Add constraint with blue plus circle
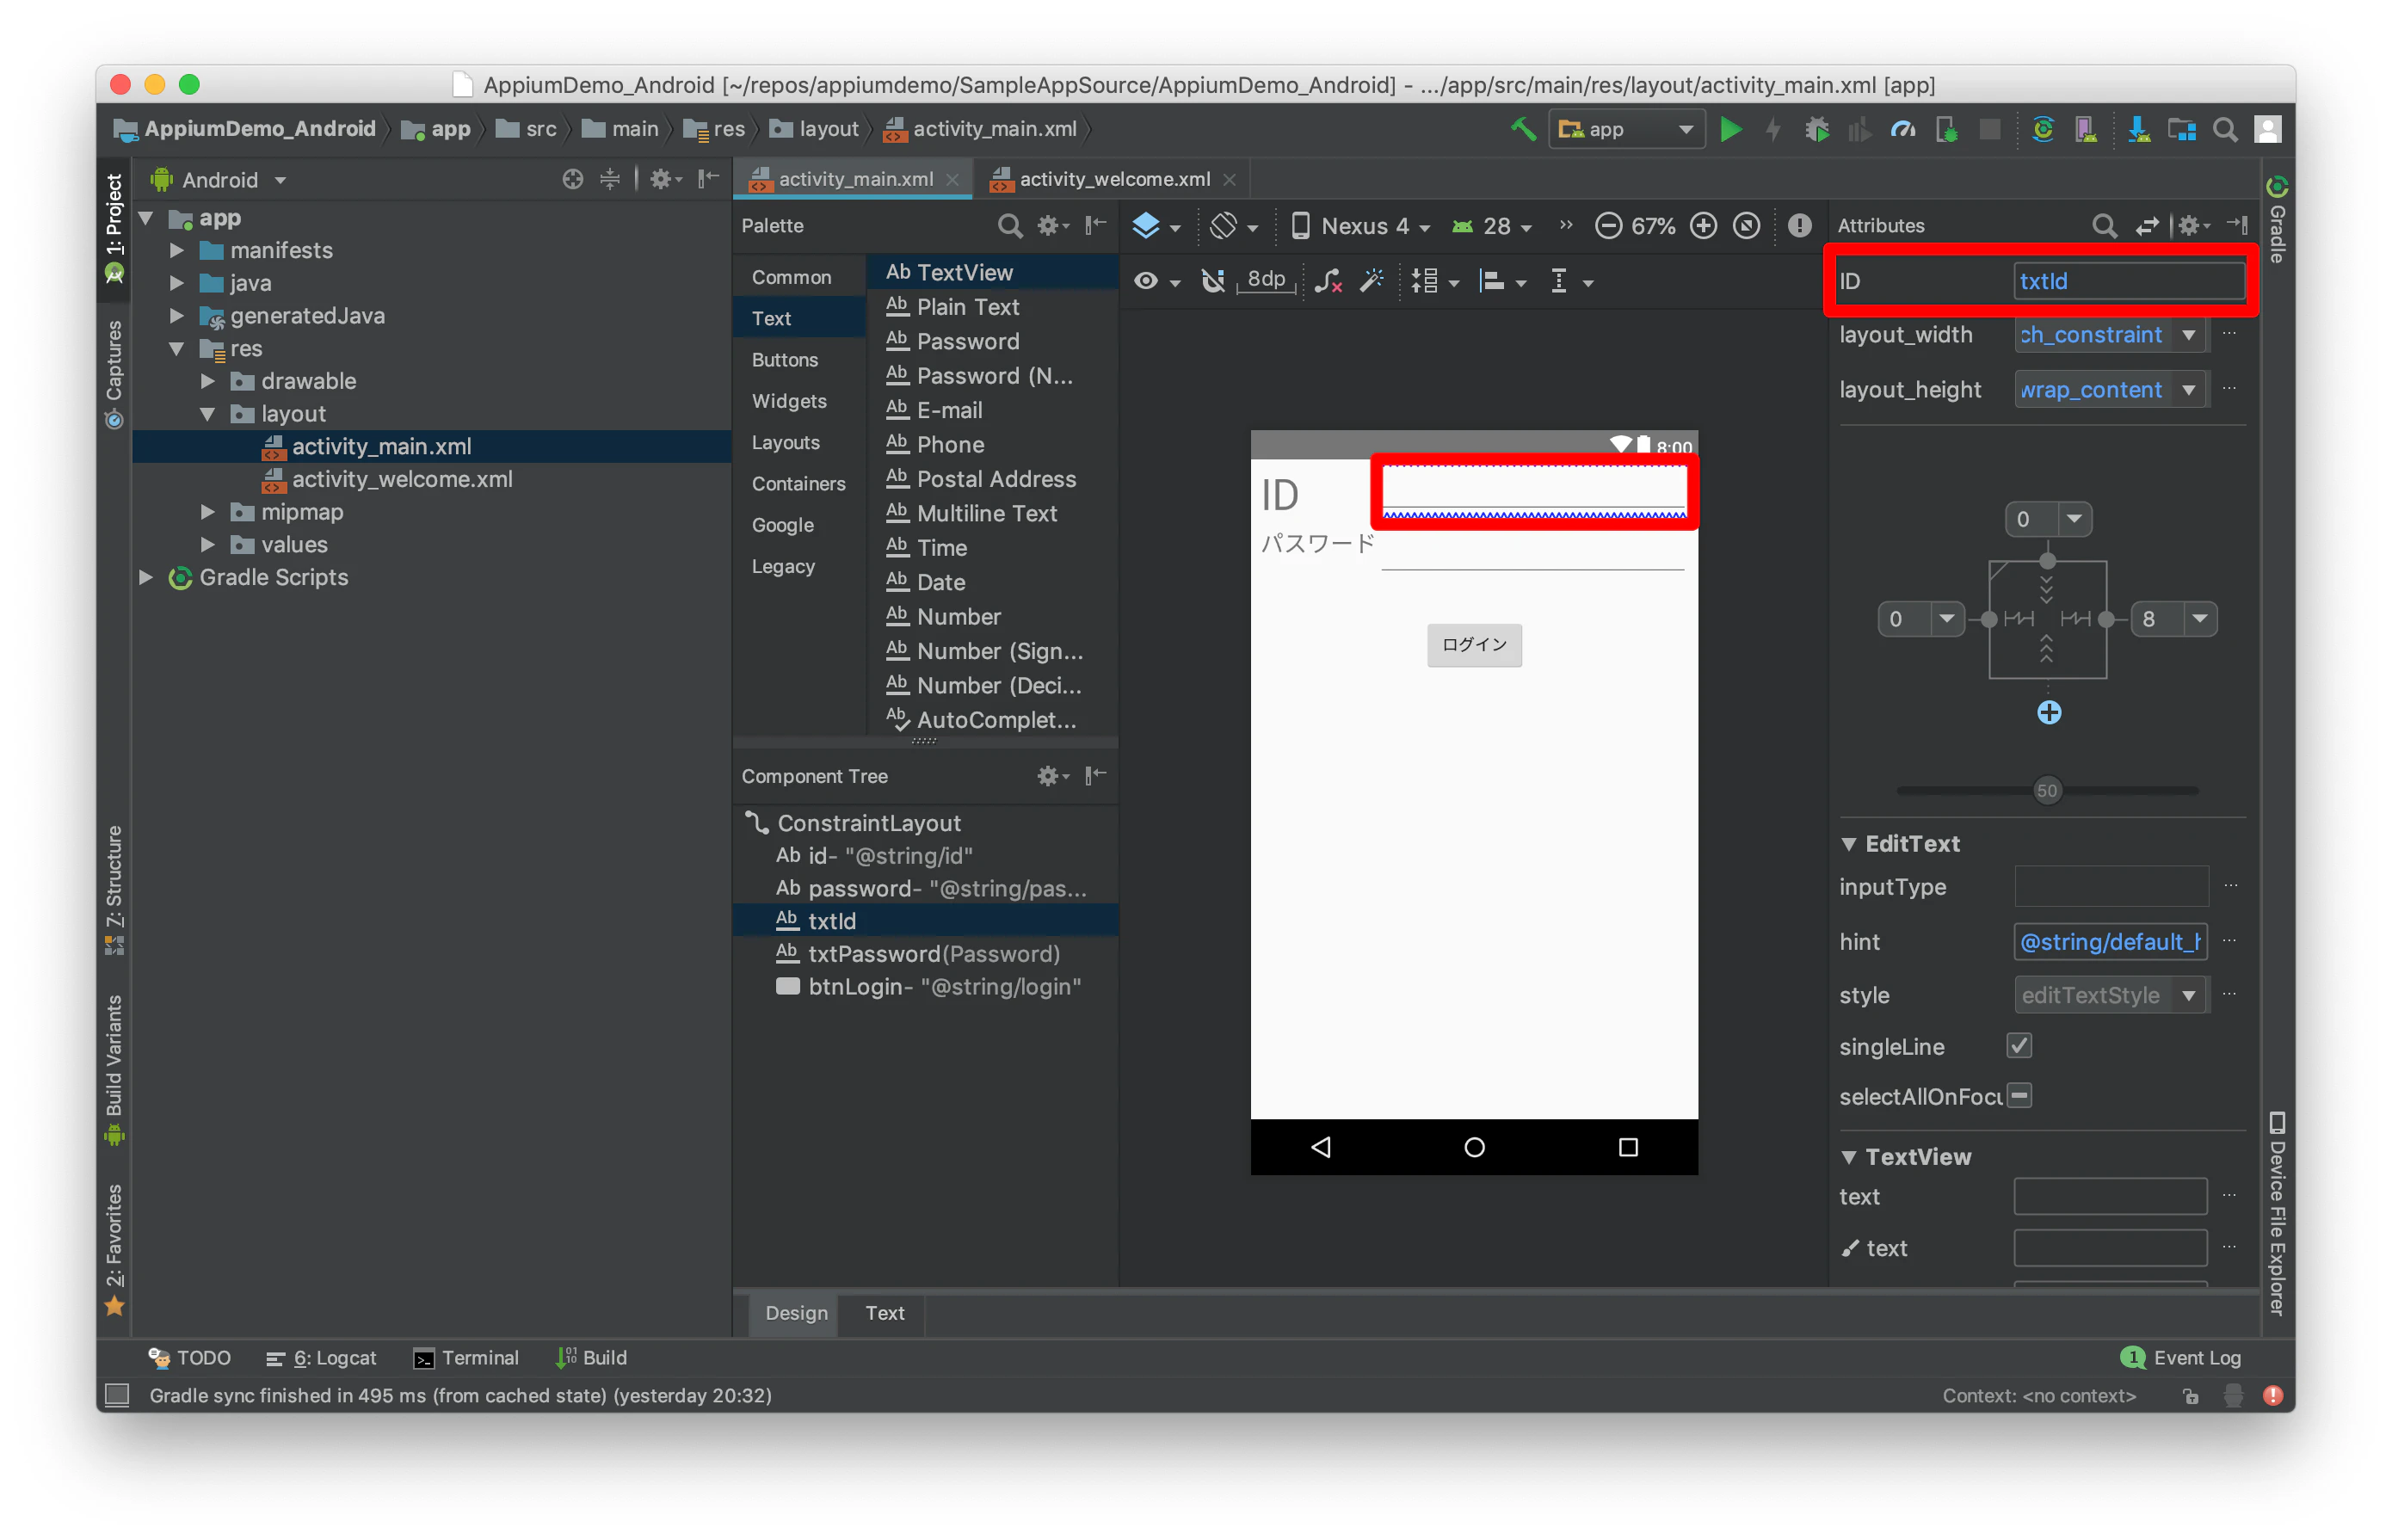The height and width of the screenshot is (1540, 2392). (x=2049, y=712)
